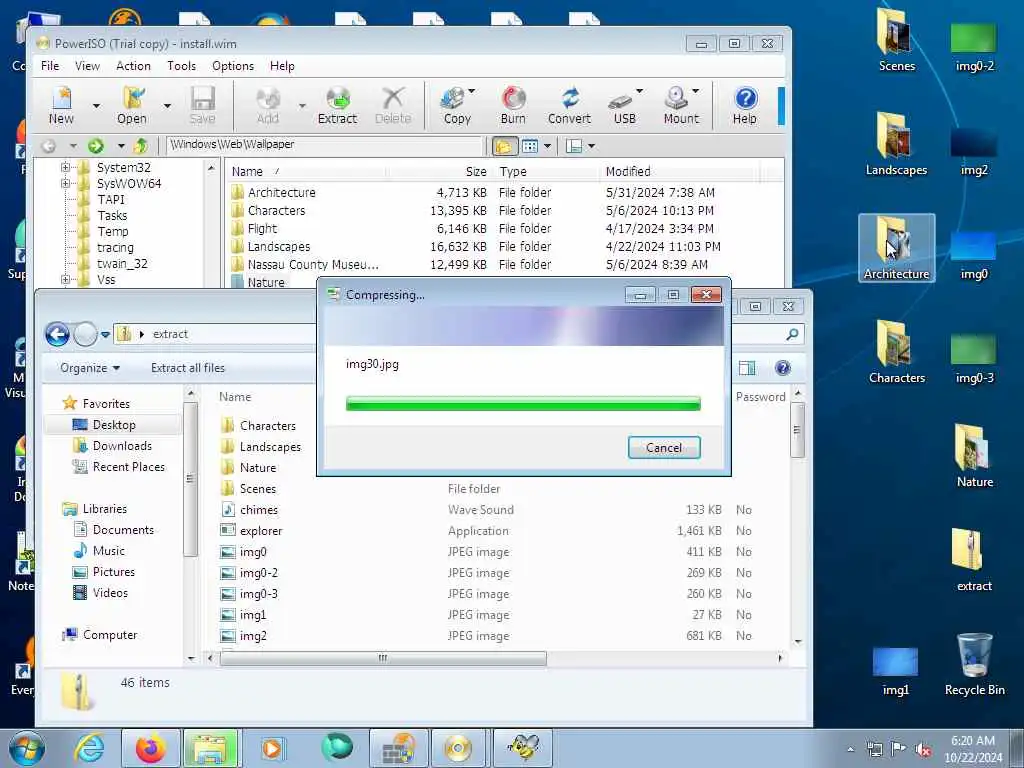Select the img1 thumbnail on desktop
The image size is (1024, 768).
(895, 670)
